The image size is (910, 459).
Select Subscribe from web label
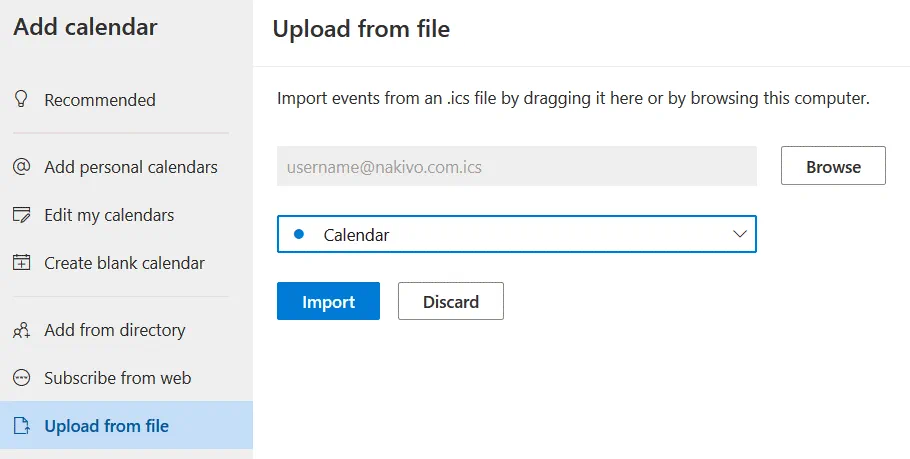[117, 378]
